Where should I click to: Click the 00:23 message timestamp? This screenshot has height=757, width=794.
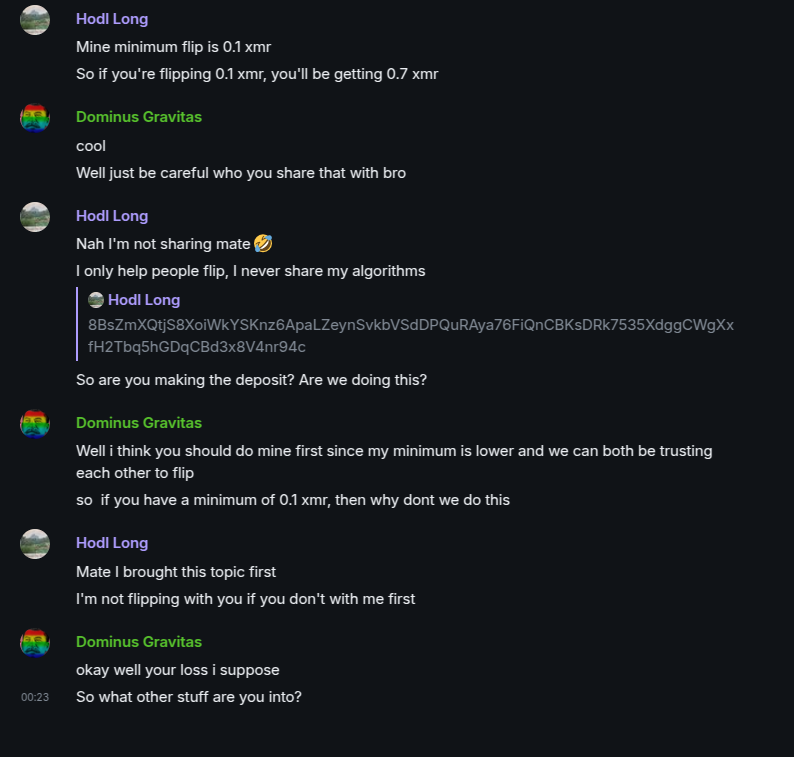tap(35, 697)
